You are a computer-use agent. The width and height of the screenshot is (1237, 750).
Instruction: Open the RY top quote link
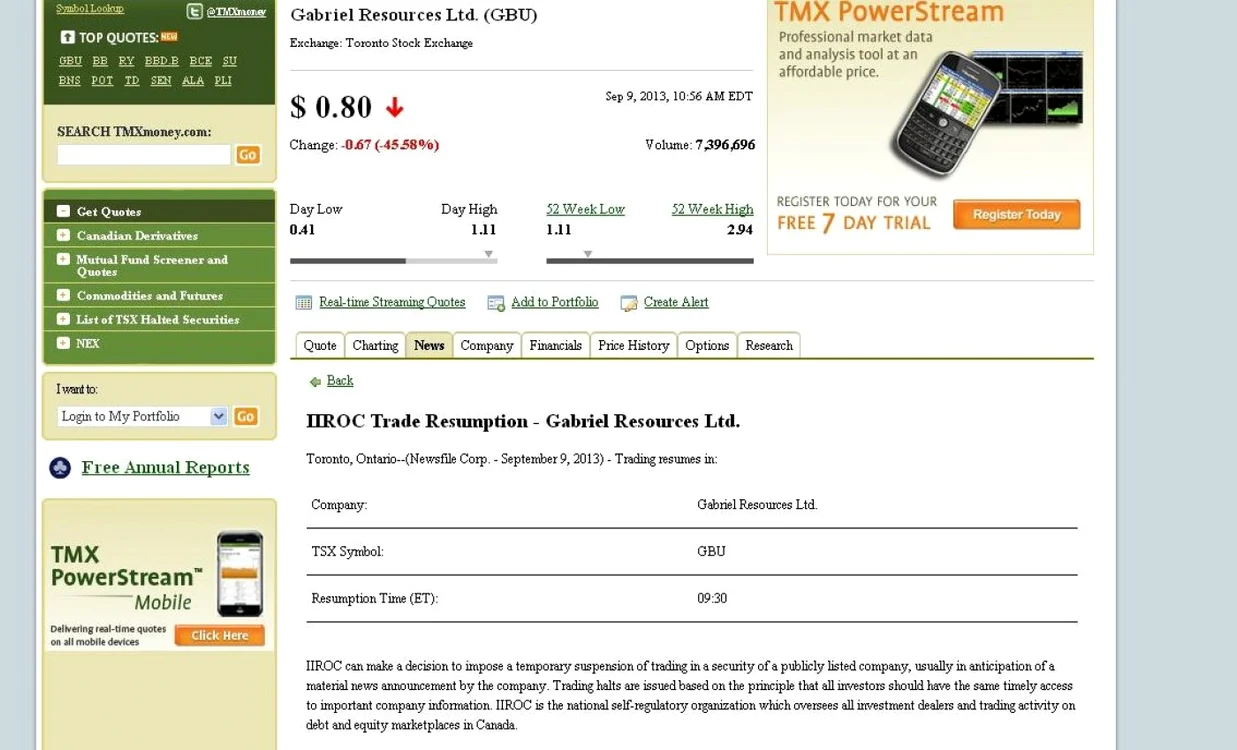126,61
